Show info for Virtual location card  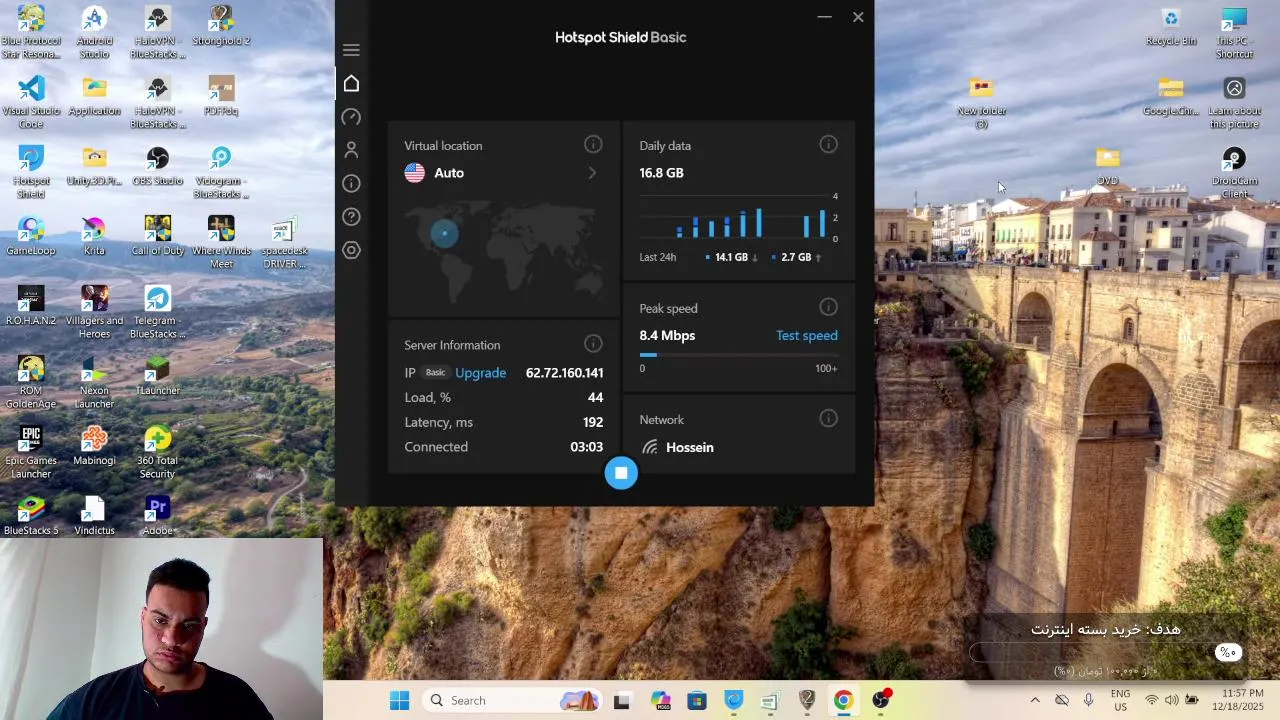click(593, 145)
